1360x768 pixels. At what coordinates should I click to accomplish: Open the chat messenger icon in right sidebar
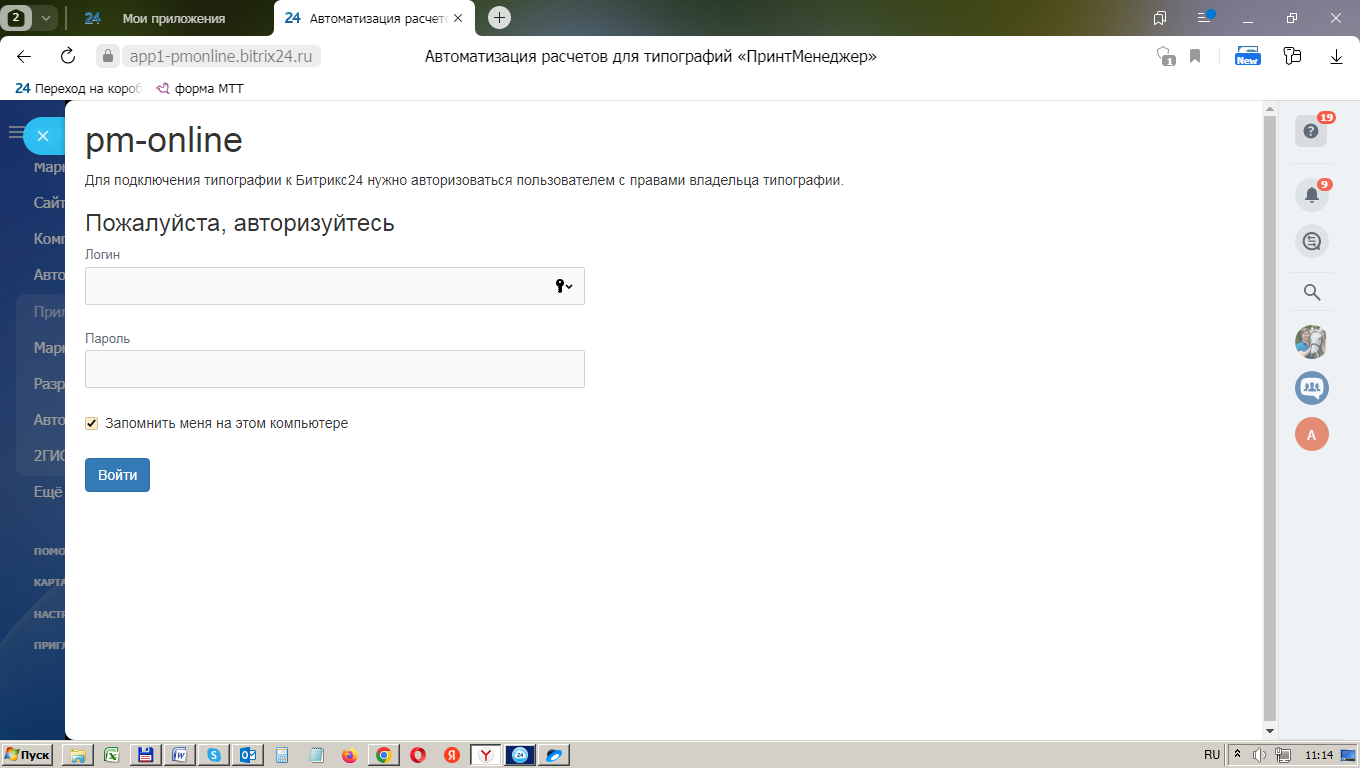(1312, 241)
